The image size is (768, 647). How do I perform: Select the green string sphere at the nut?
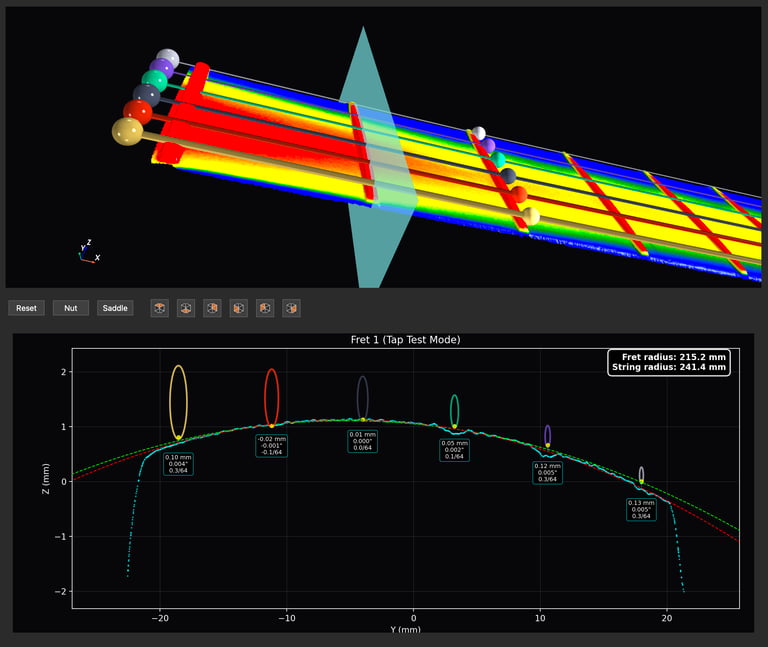pos(154,80)
